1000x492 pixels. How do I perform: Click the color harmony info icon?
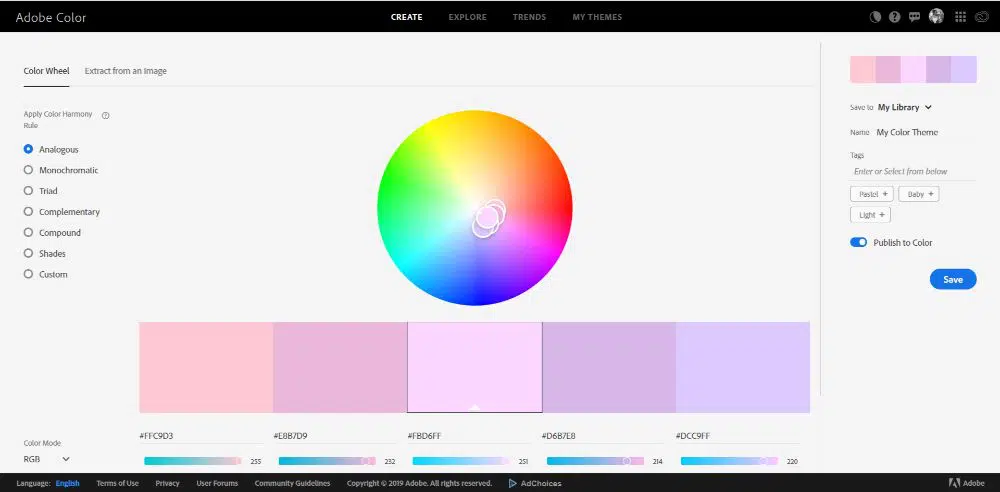pyautogui.click(x=106, y=115)
